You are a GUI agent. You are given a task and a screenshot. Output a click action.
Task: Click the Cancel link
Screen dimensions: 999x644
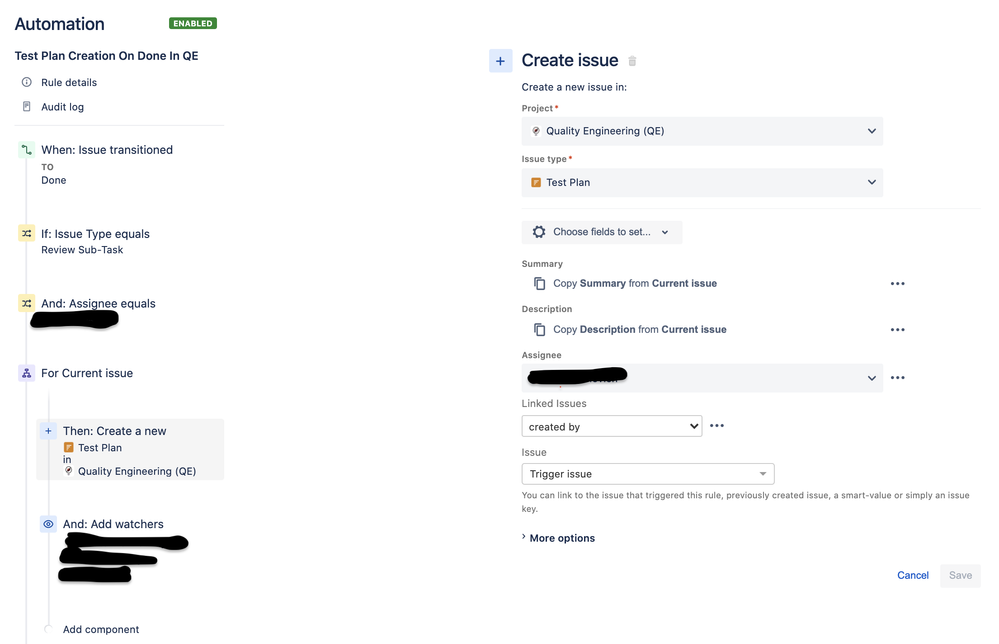(x=913, y=575)
